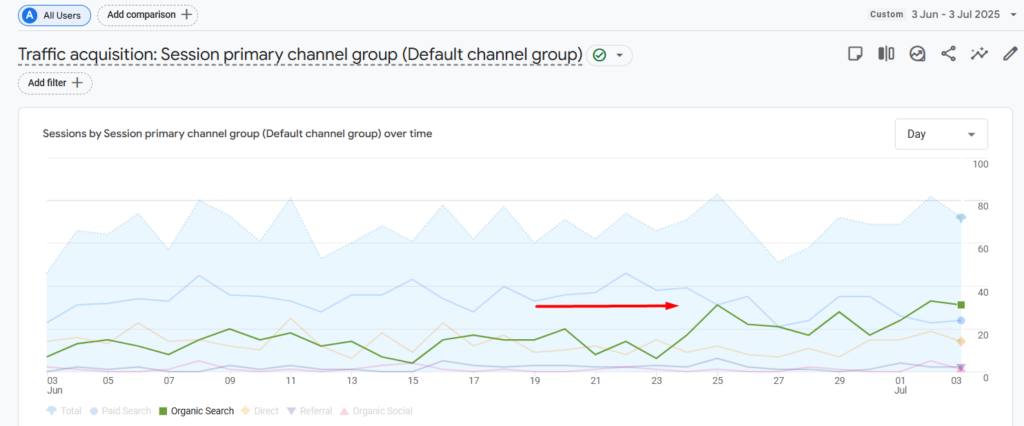Toggle Organic Search legend item
Screen dimensions: 1024x426
pos(196,411)
